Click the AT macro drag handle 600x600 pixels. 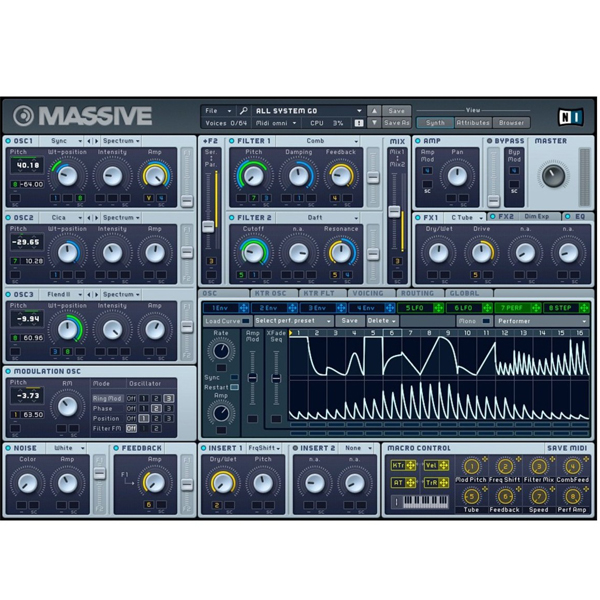click(x=411, y=483)
